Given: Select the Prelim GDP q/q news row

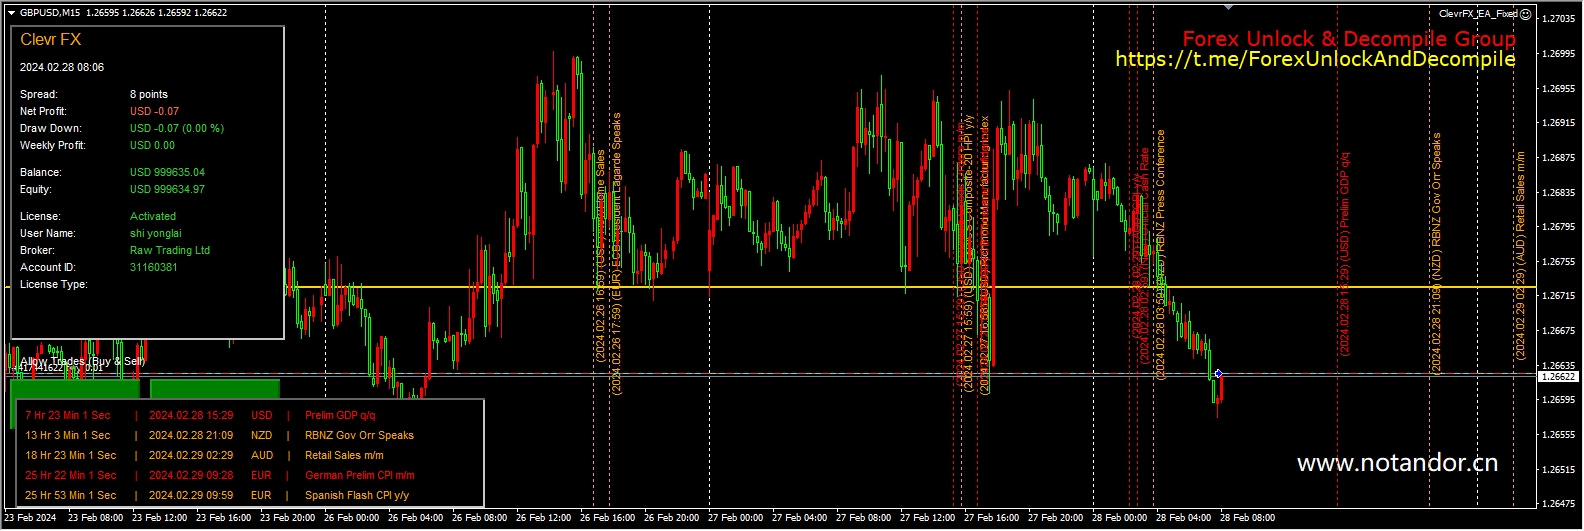Looking at the screenshot, I should (x=340, y=415).
